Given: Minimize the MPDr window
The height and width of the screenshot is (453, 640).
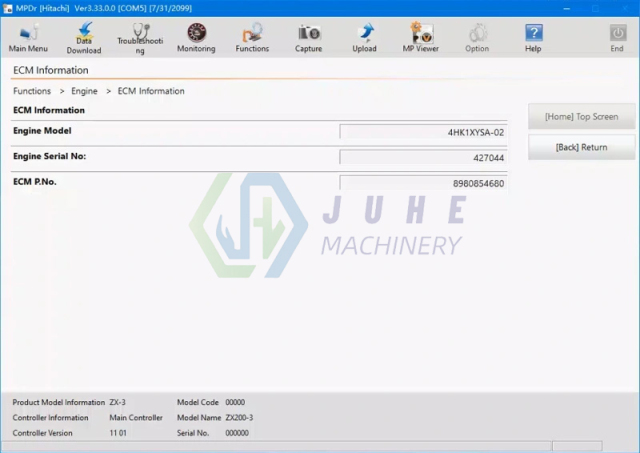Looking at the screenshot, I should click(x=567, y=8).
